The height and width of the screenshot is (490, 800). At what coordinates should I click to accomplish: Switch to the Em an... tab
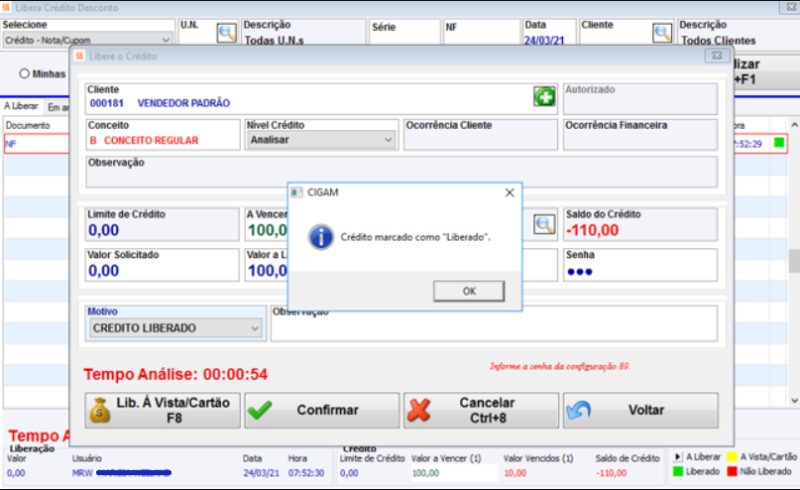point(57,107)
